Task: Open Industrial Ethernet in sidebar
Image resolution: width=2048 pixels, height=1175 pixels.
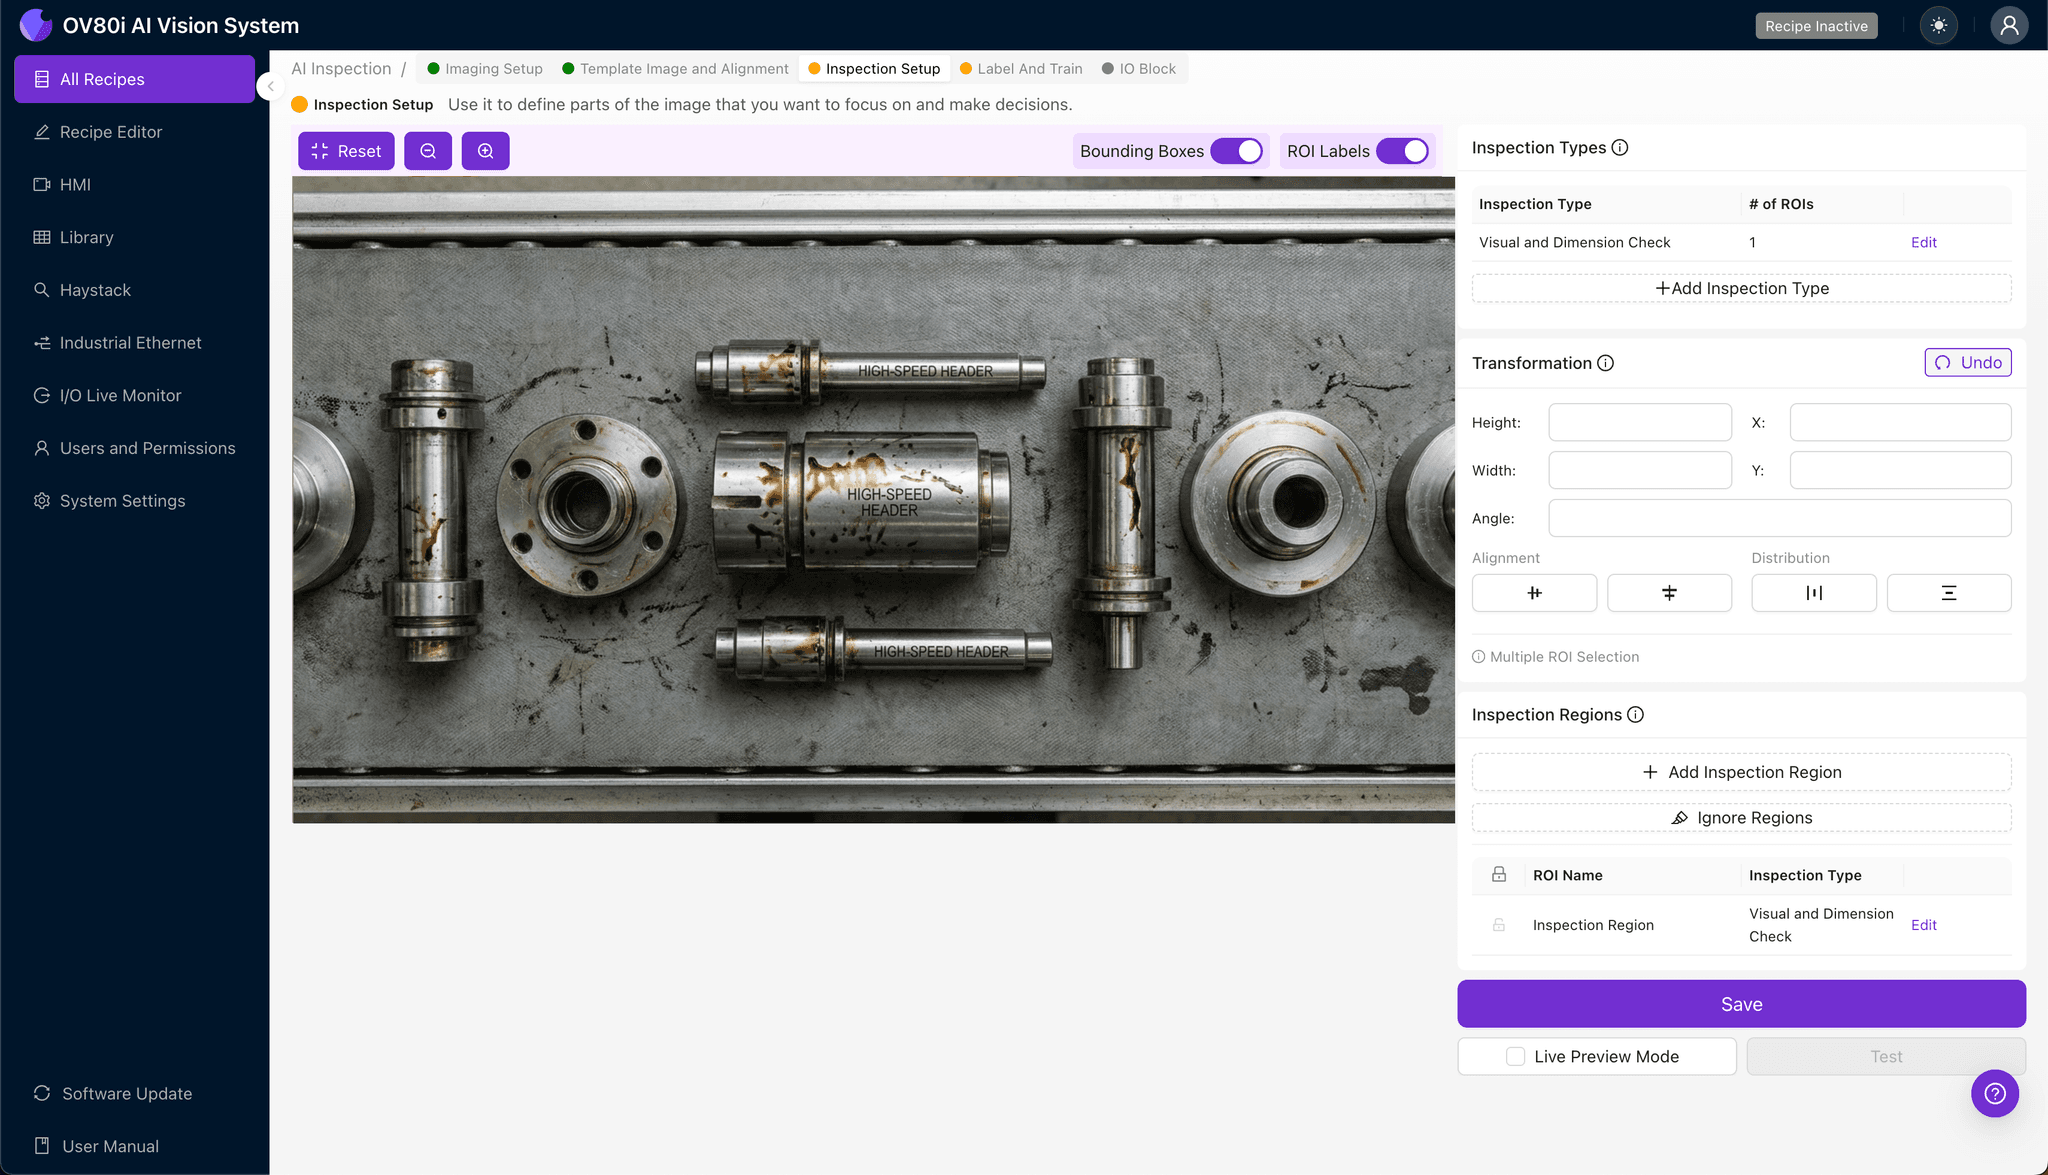Action: pos(130,343)
